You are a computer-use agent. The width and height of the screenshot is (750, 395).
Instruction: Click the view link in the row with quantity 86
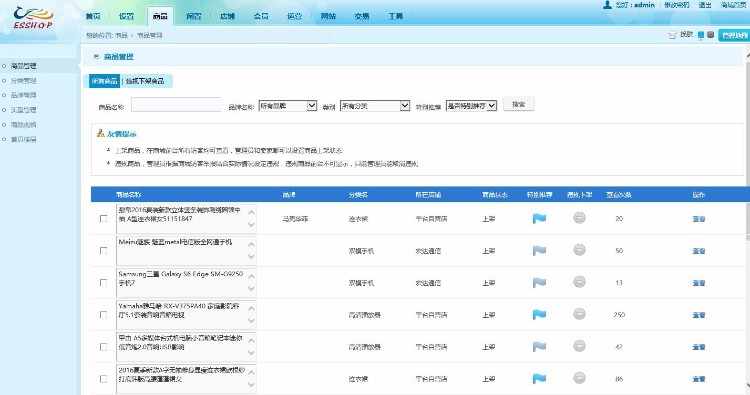click(699, 379)
